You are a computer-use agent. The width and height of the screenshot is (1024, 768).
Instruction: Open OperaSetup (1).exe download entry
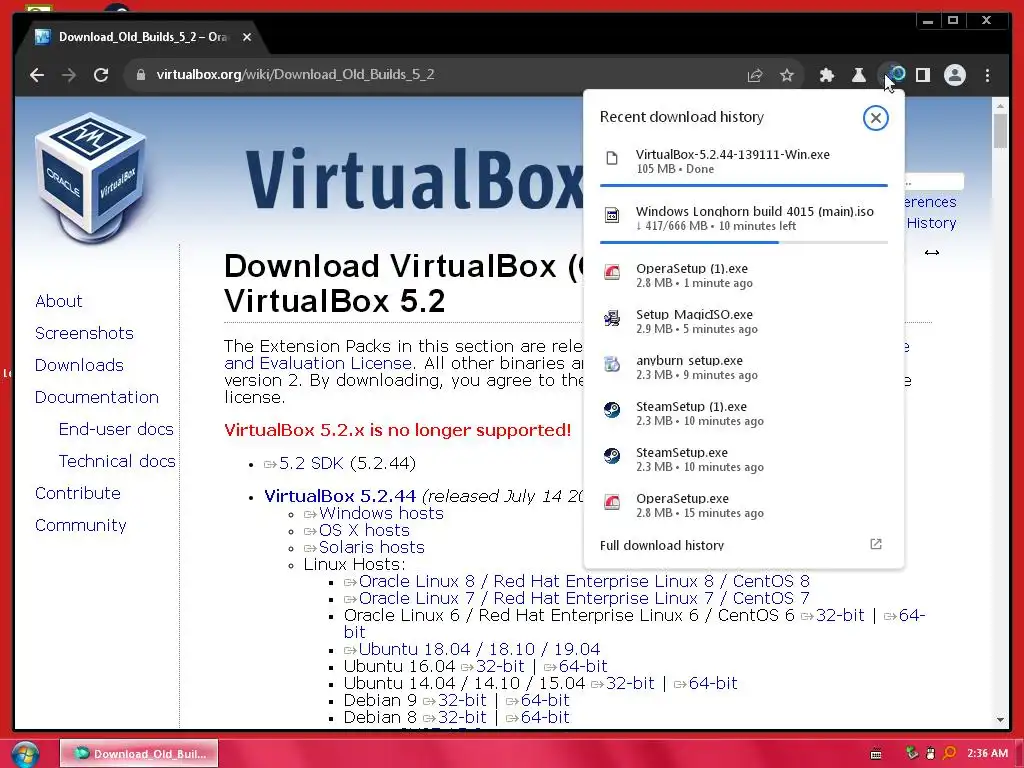coord(744,275)
